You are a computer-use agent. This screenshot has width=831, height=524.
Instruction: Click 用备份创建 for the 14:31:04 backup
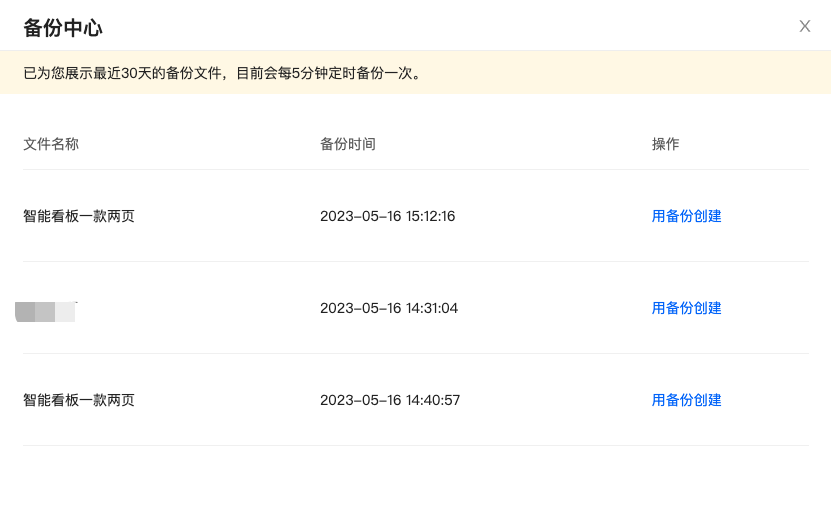pyautogui.click(x=686, y=308)
